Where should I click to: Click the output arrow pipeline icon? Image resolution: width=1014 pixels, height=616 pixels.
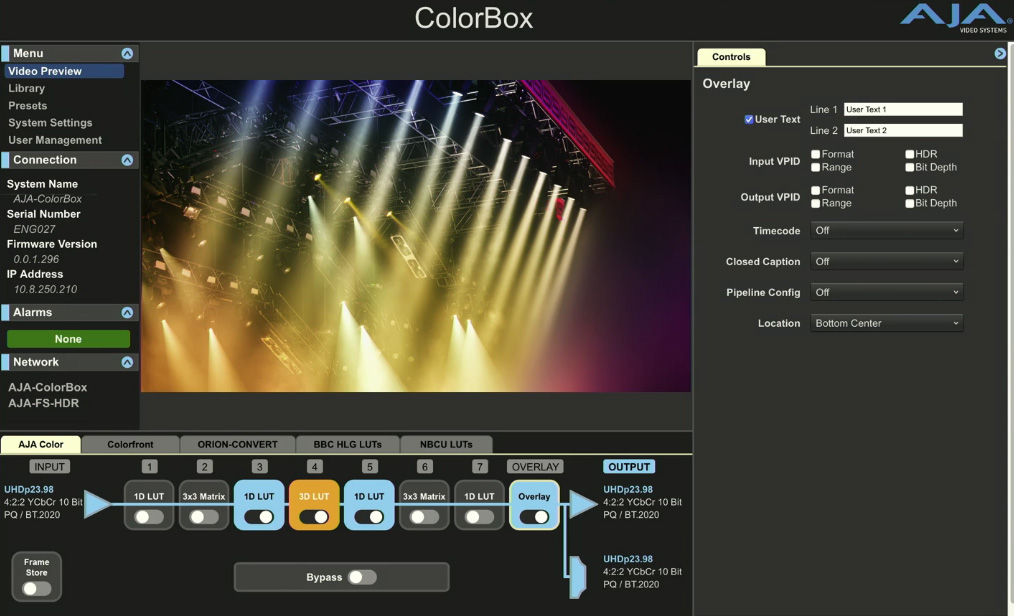tap(583, 504)
